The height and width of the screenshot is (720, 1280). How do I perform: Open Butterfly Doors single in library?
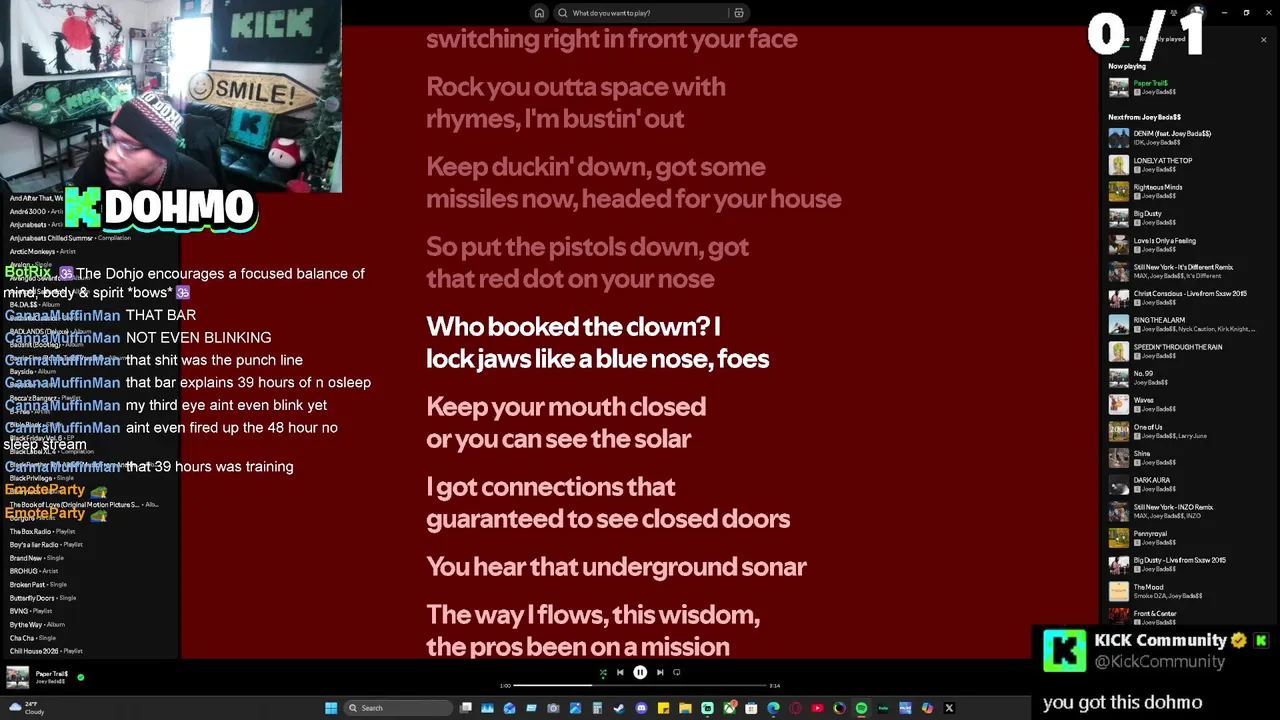[43, 598]
